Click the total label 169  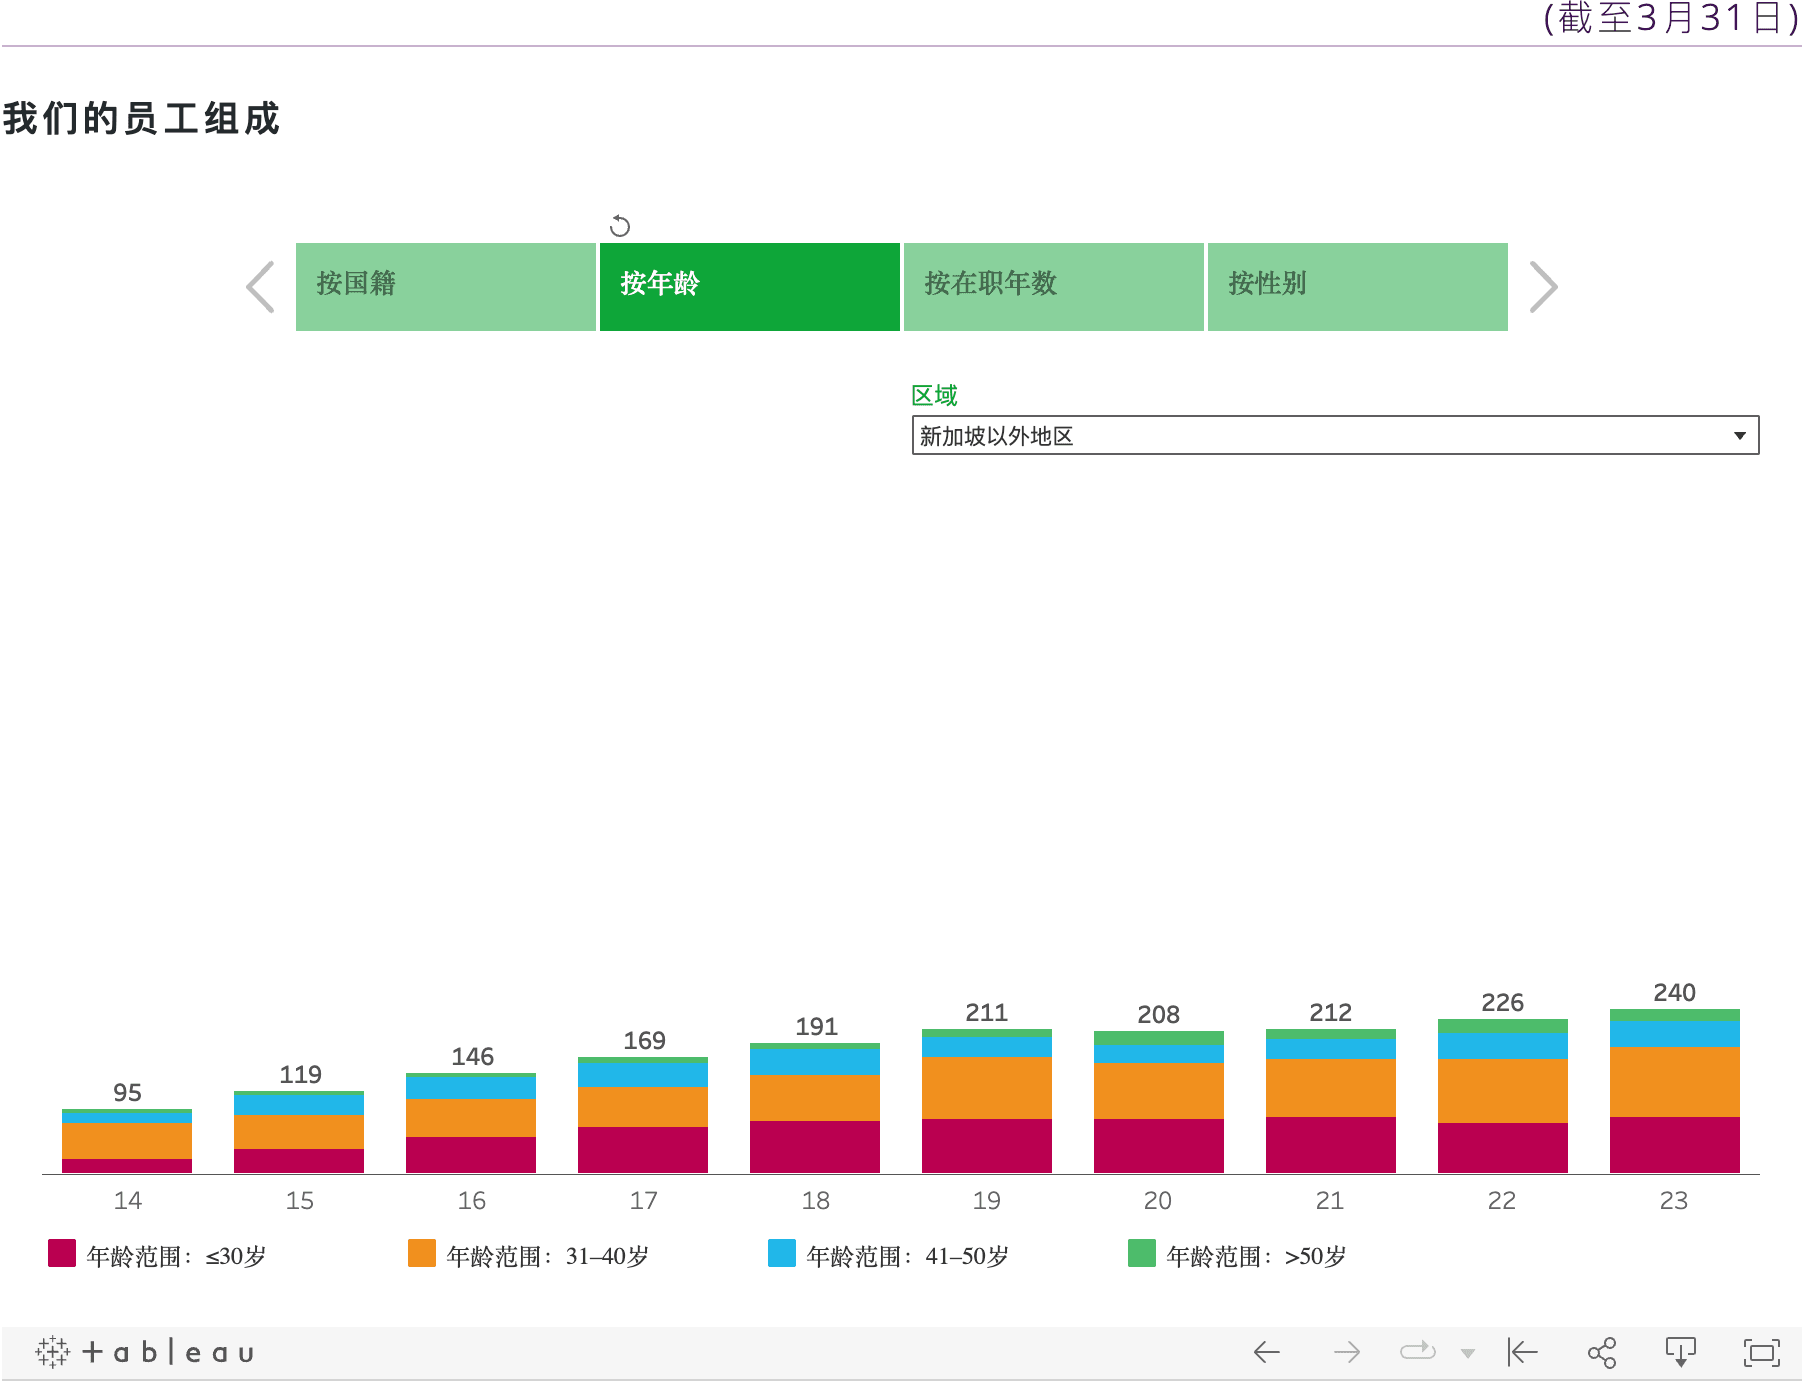[645, 1041]
